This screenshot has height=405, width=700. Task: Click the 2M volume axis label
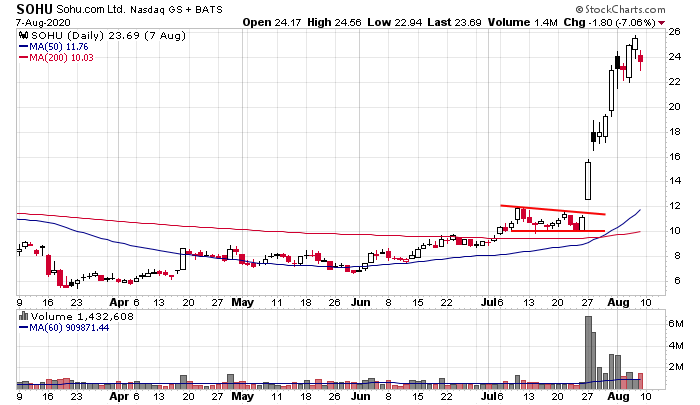tap(676, 367)
